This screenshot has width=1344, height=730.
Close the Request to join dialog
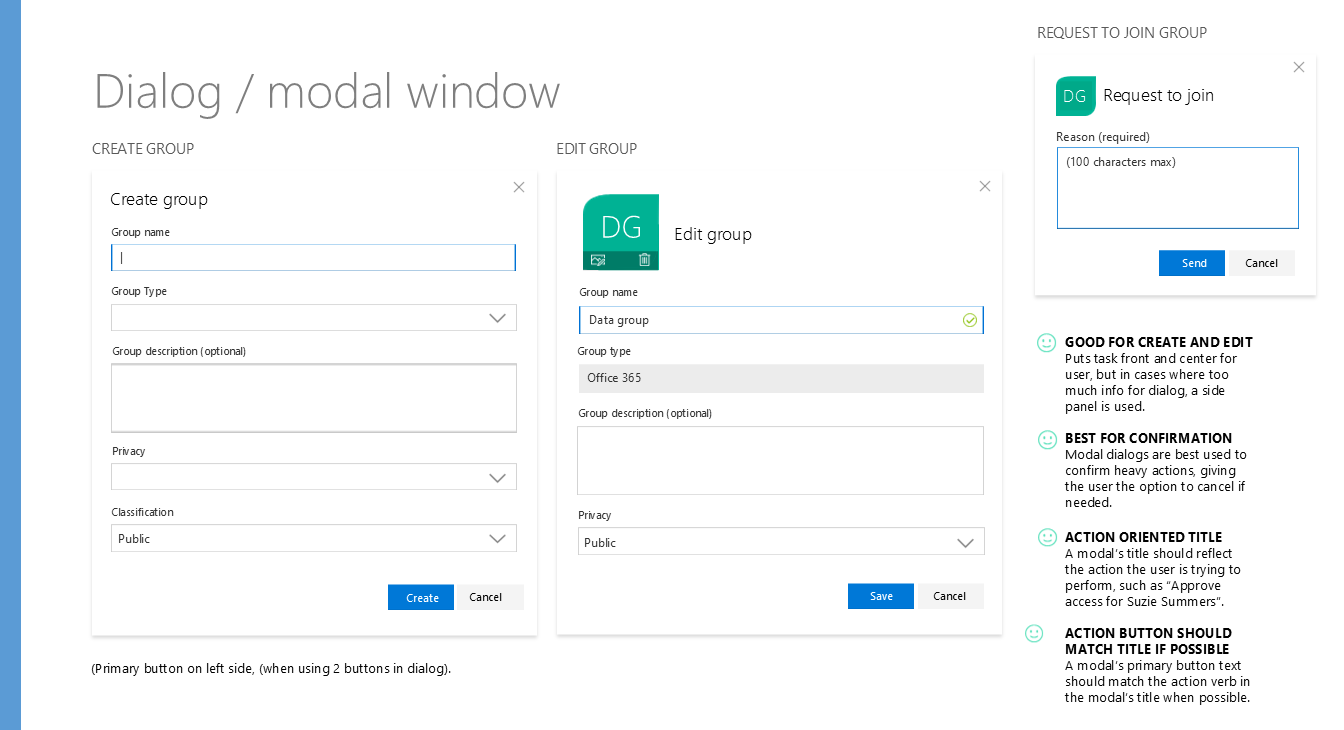click(x=1298, y=67)
